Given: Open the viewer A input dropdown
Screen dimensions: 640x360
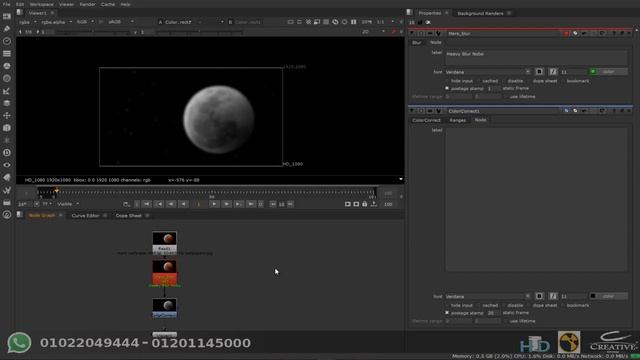Looking at the screenshot, I should click(191, 22).
